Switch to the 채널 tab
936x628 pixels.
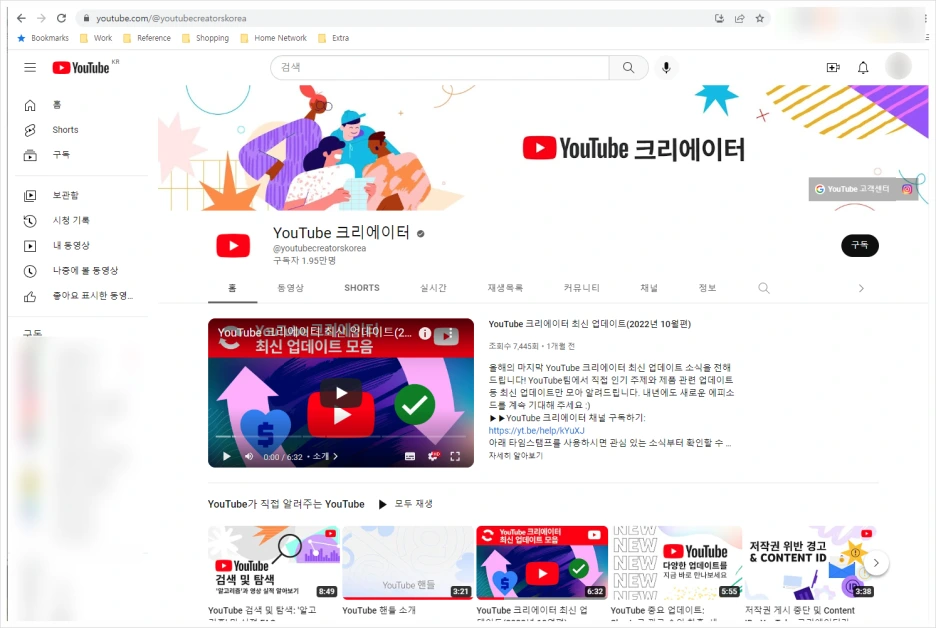click(649, 288)
